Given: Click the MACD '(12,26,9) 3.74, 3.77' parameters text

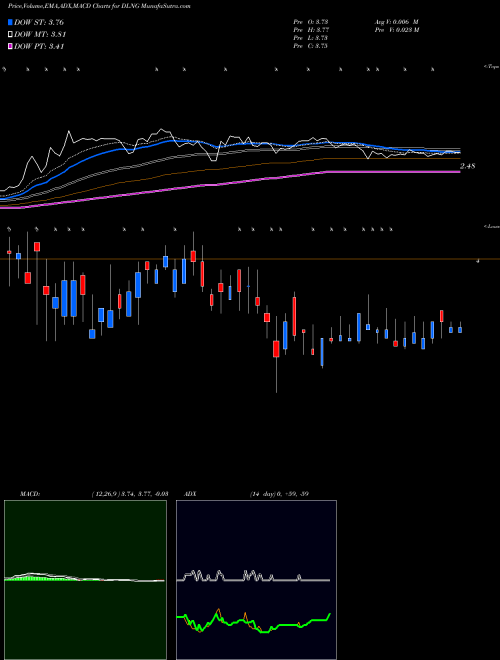Looking at the screenshot, I should [x=122, y=494].
